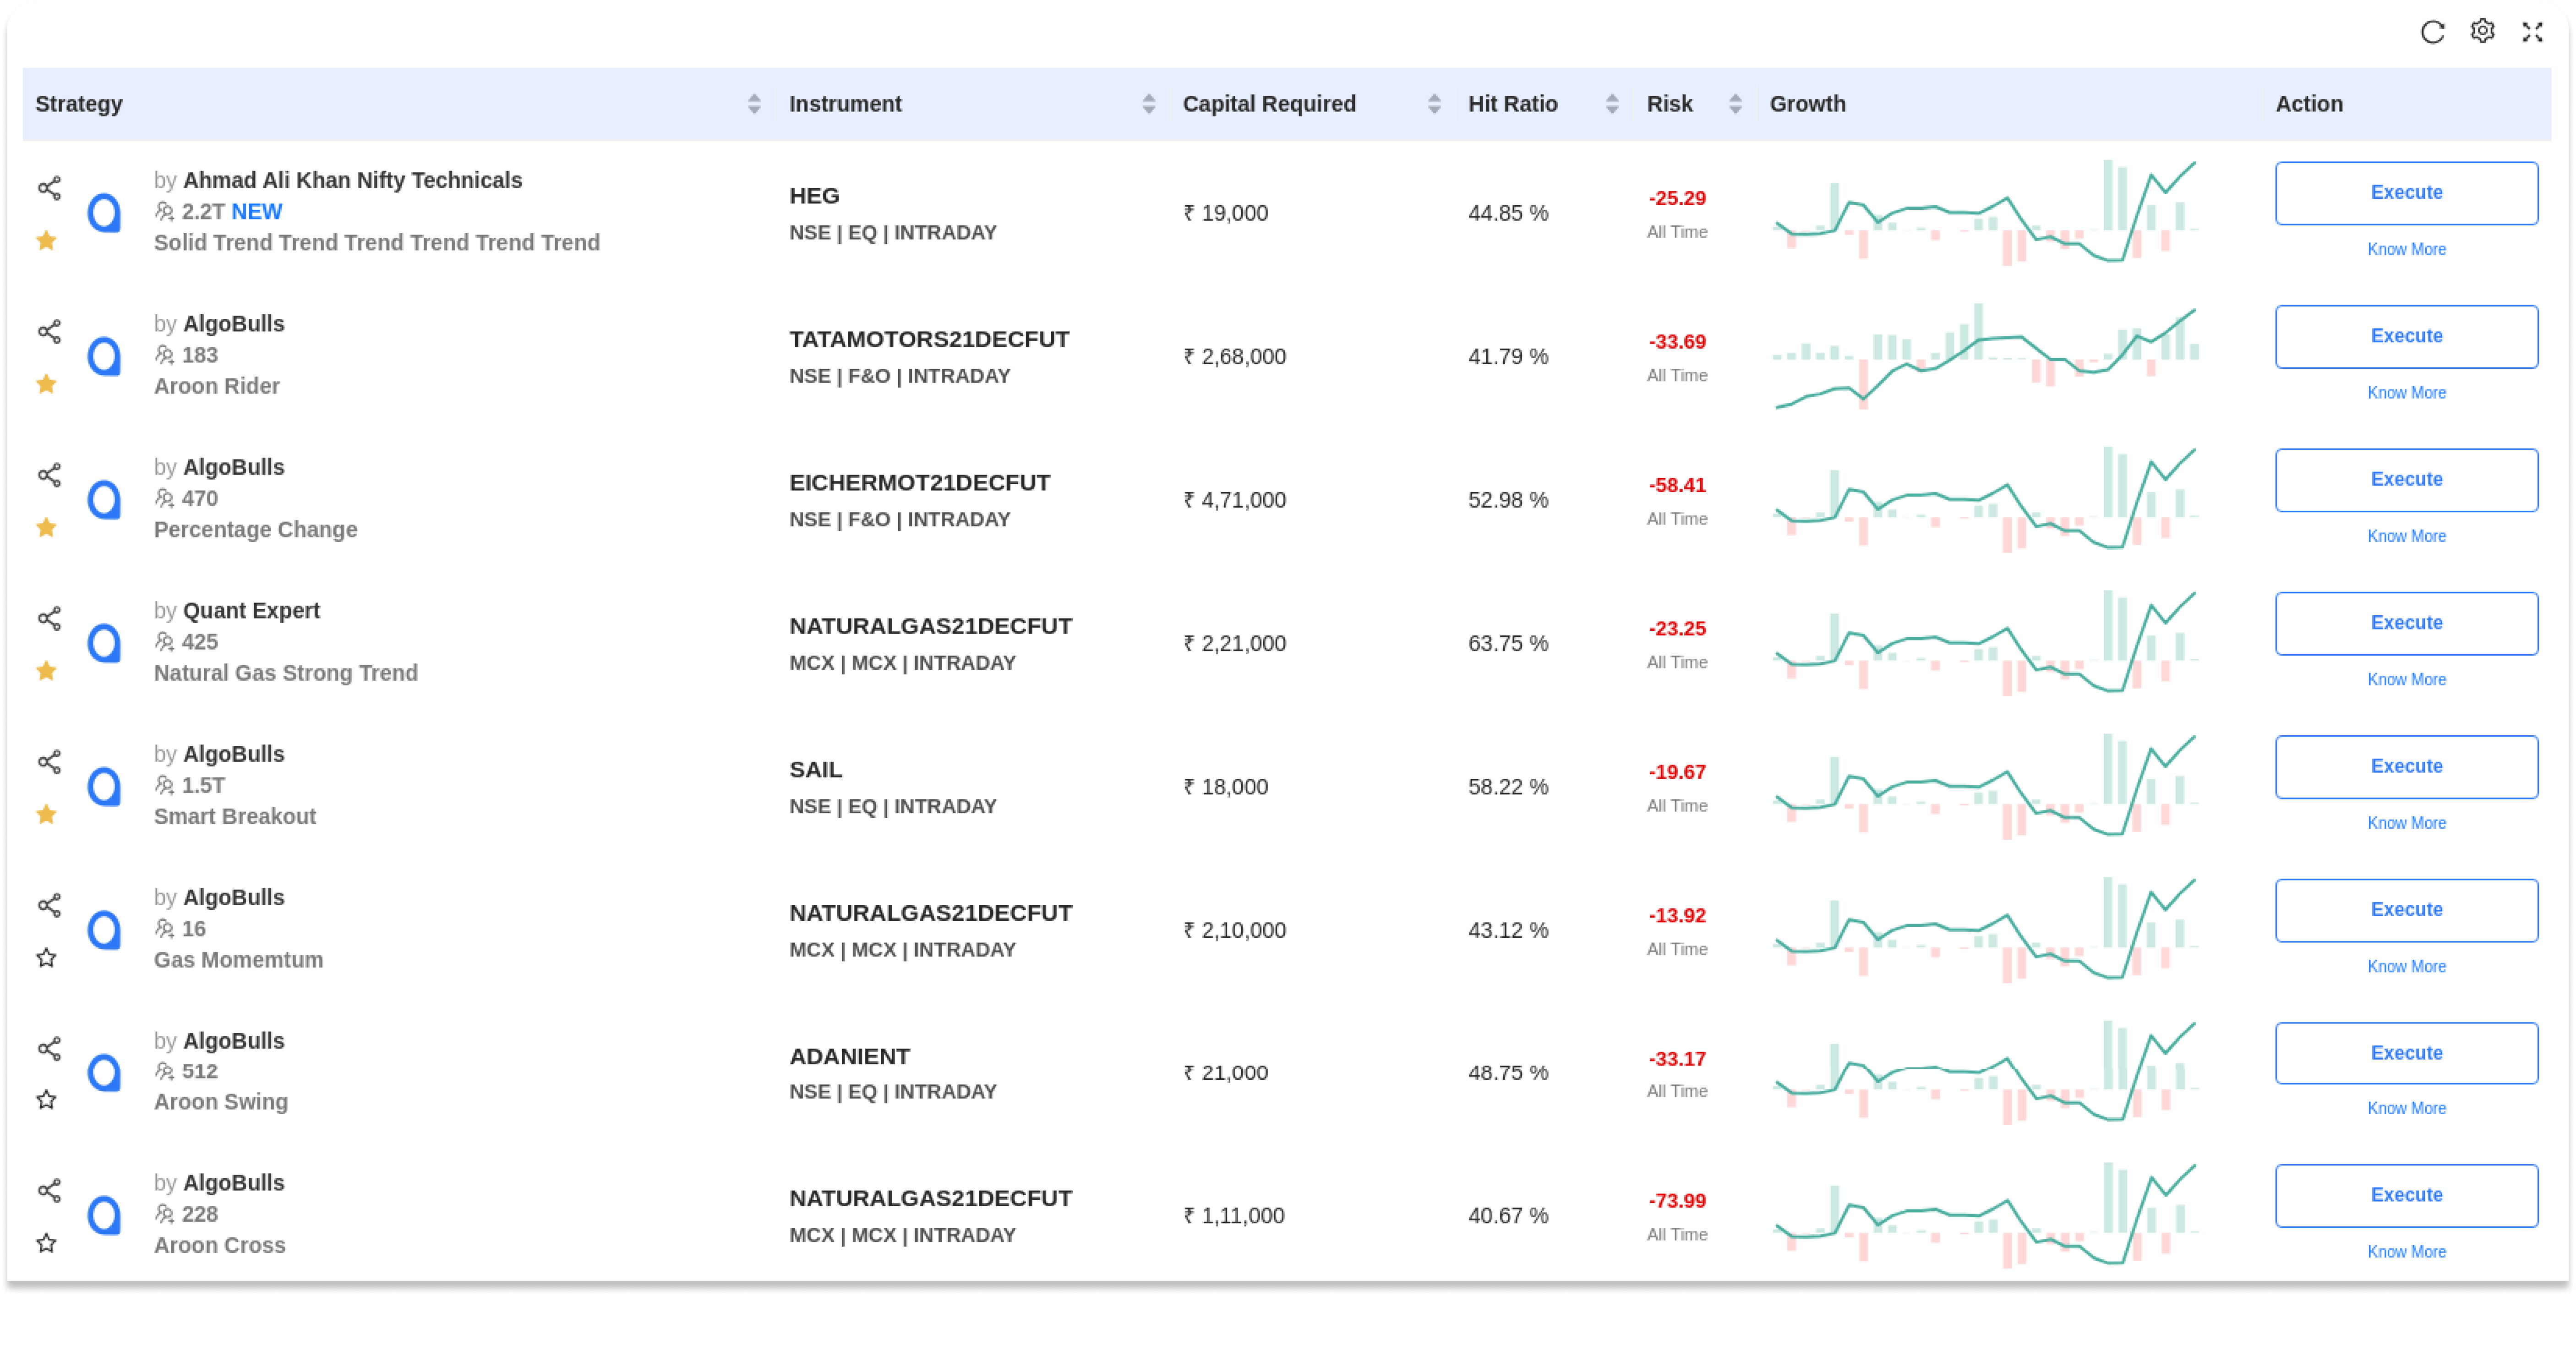Favorite the Aroon Cross strategy

pyautogui.click(x=46, y=1243)
